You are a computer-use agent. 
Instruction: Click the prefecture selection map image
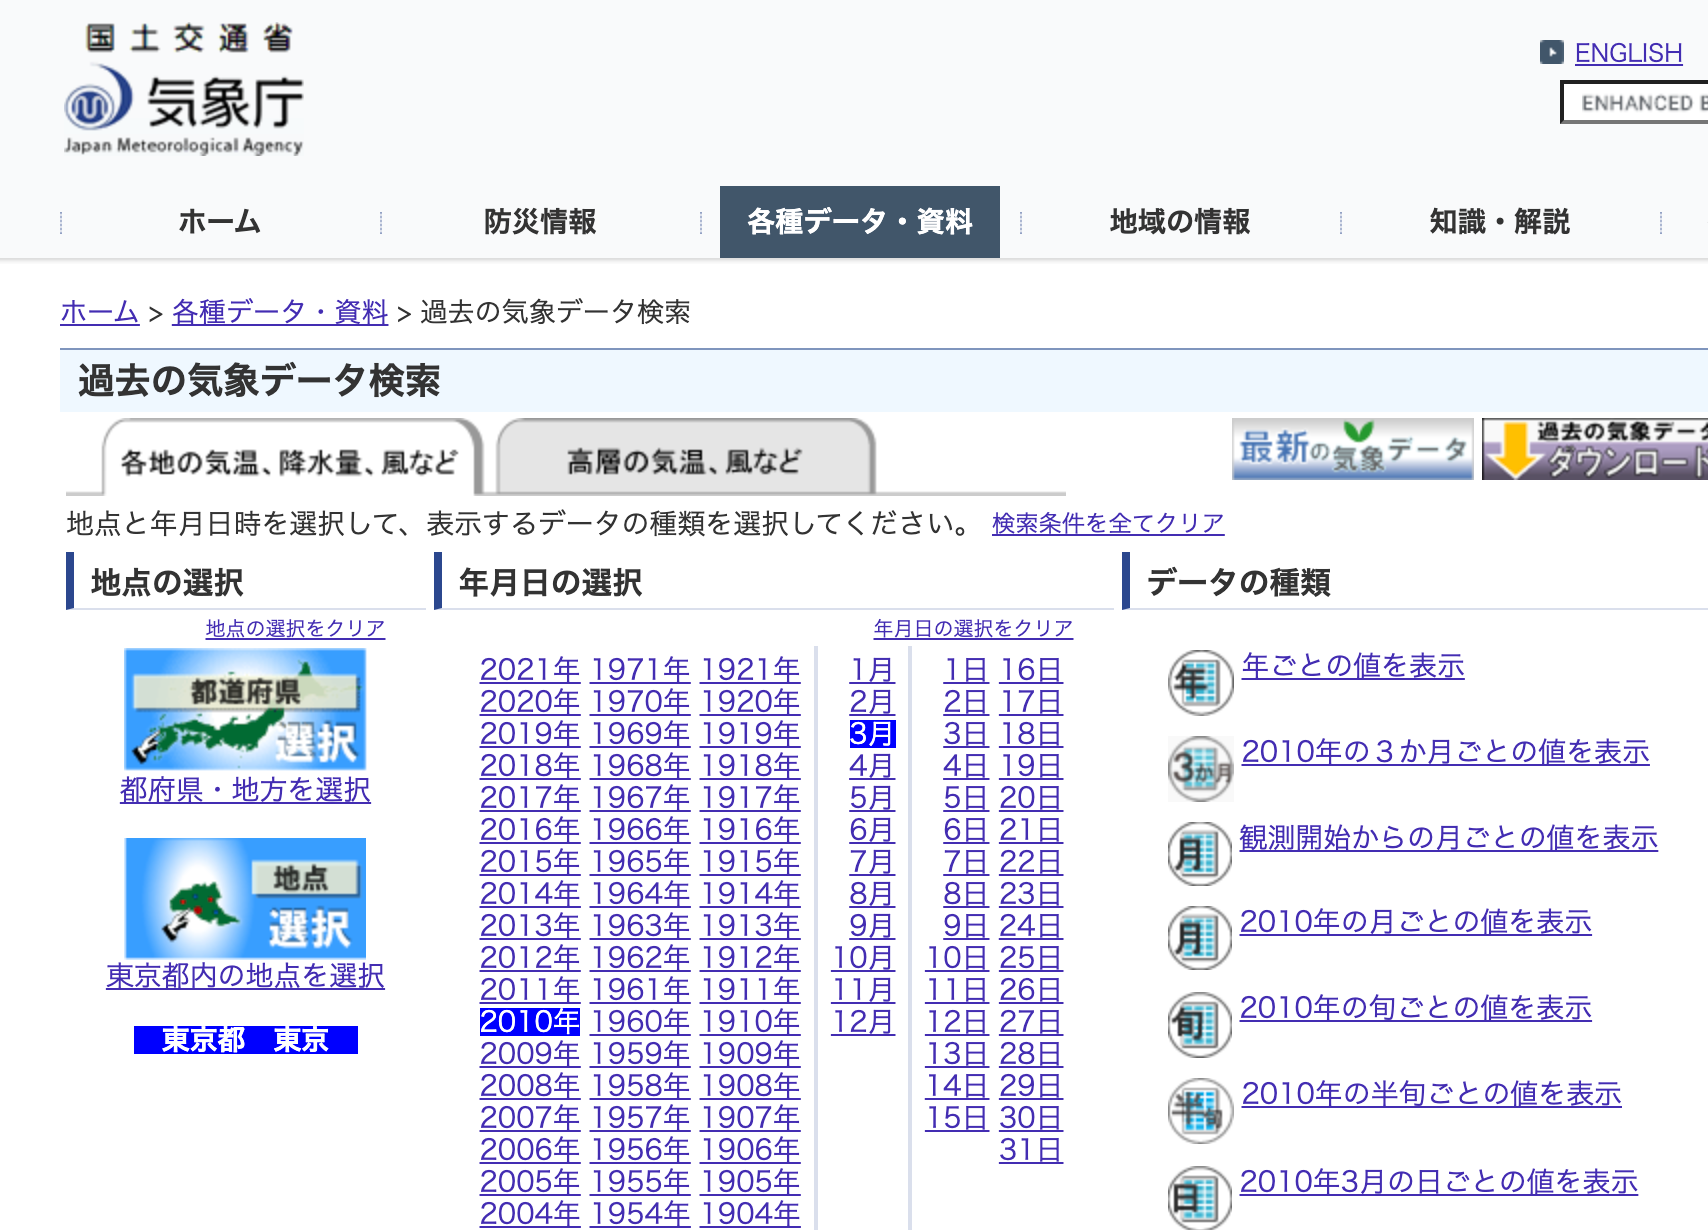(245, 709)
